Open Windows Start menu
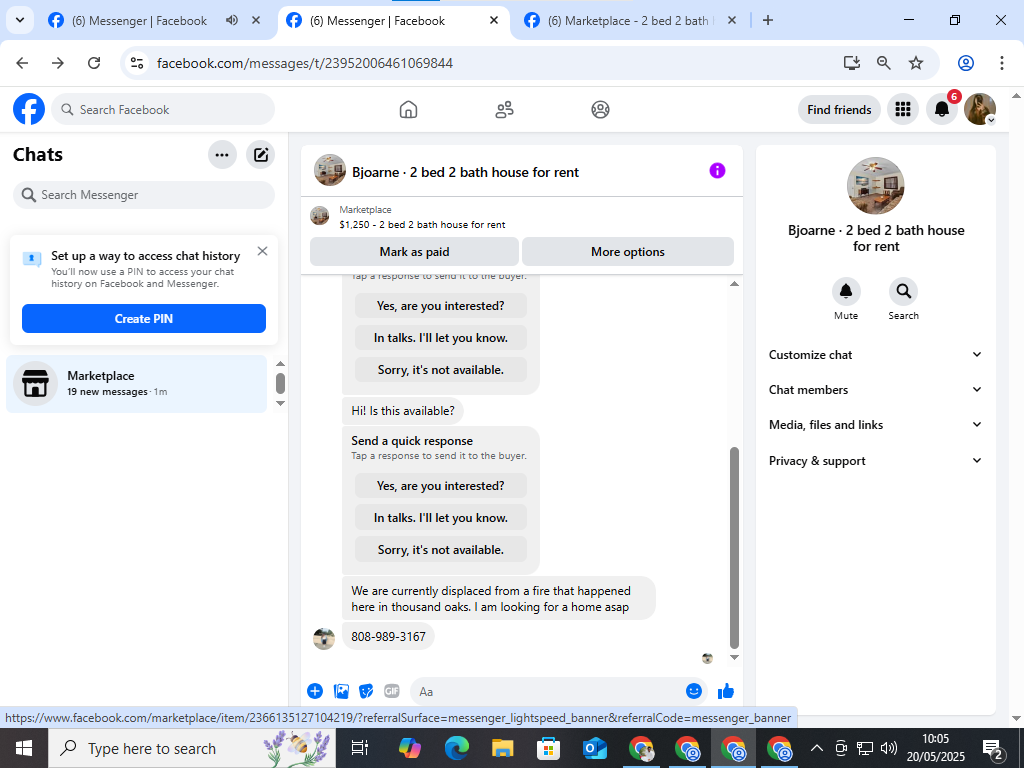Screen dimensions: 1024x768 (x=24, y=748)
